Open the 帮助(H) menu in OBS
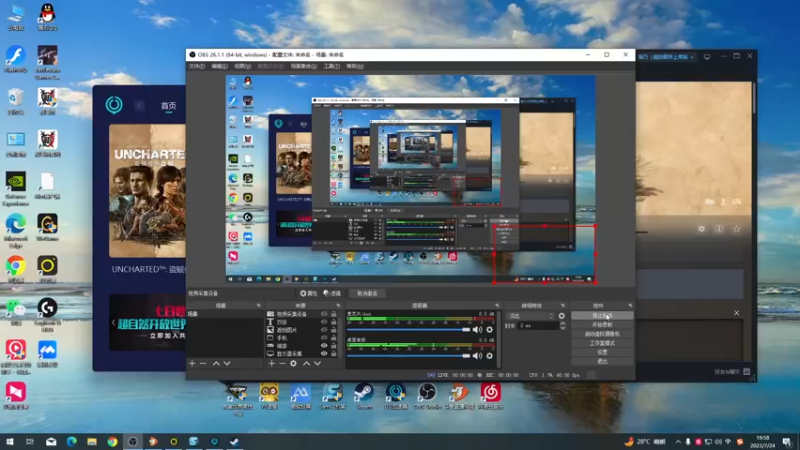 tap(355, 66)
